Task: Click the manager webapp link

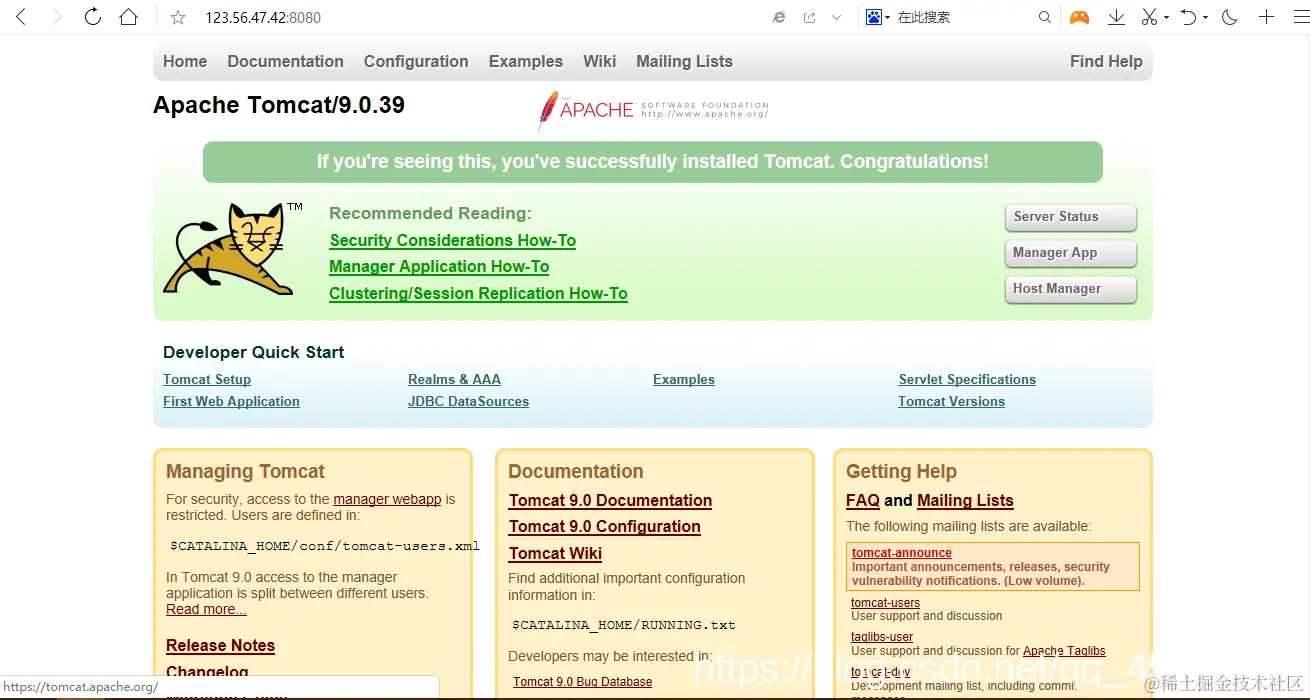Action: click(387, 499)
